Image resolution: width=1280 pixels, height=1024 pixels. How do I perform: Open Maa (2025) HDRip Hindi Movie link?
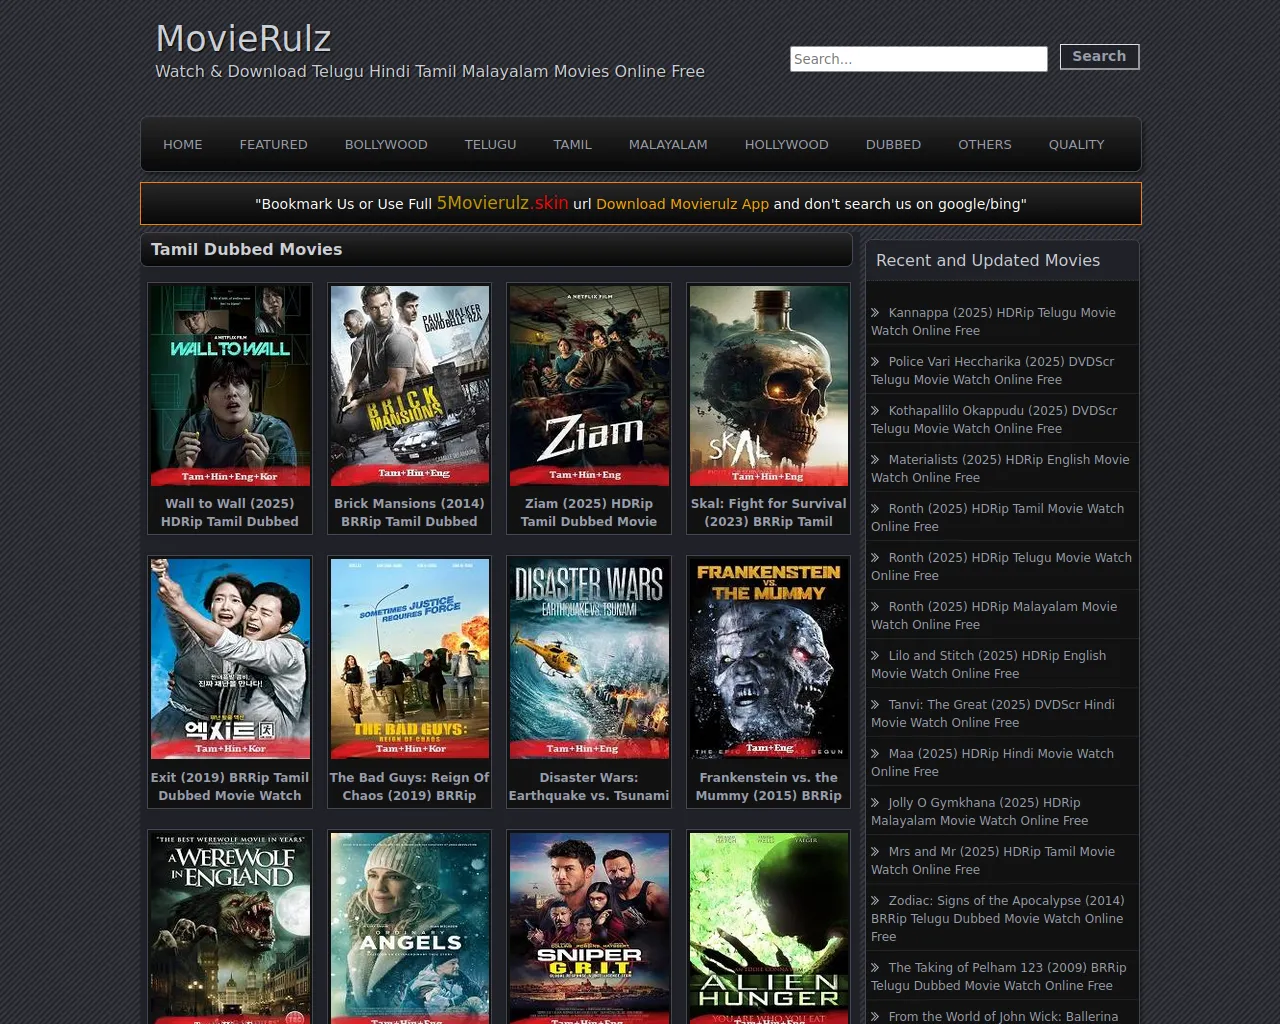tap(992, 762)
